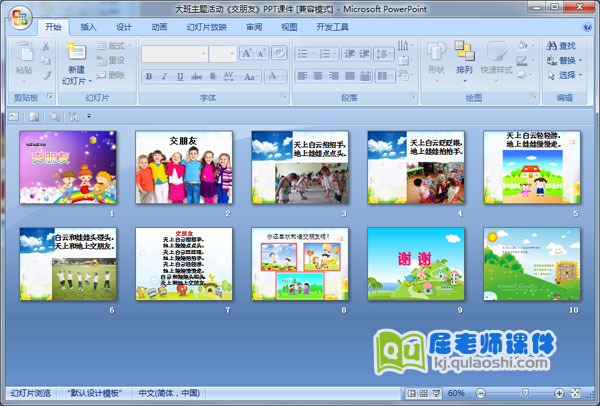Switch to the 幻灯片放映 tab
600x406 pixels.
pos(207,27)
